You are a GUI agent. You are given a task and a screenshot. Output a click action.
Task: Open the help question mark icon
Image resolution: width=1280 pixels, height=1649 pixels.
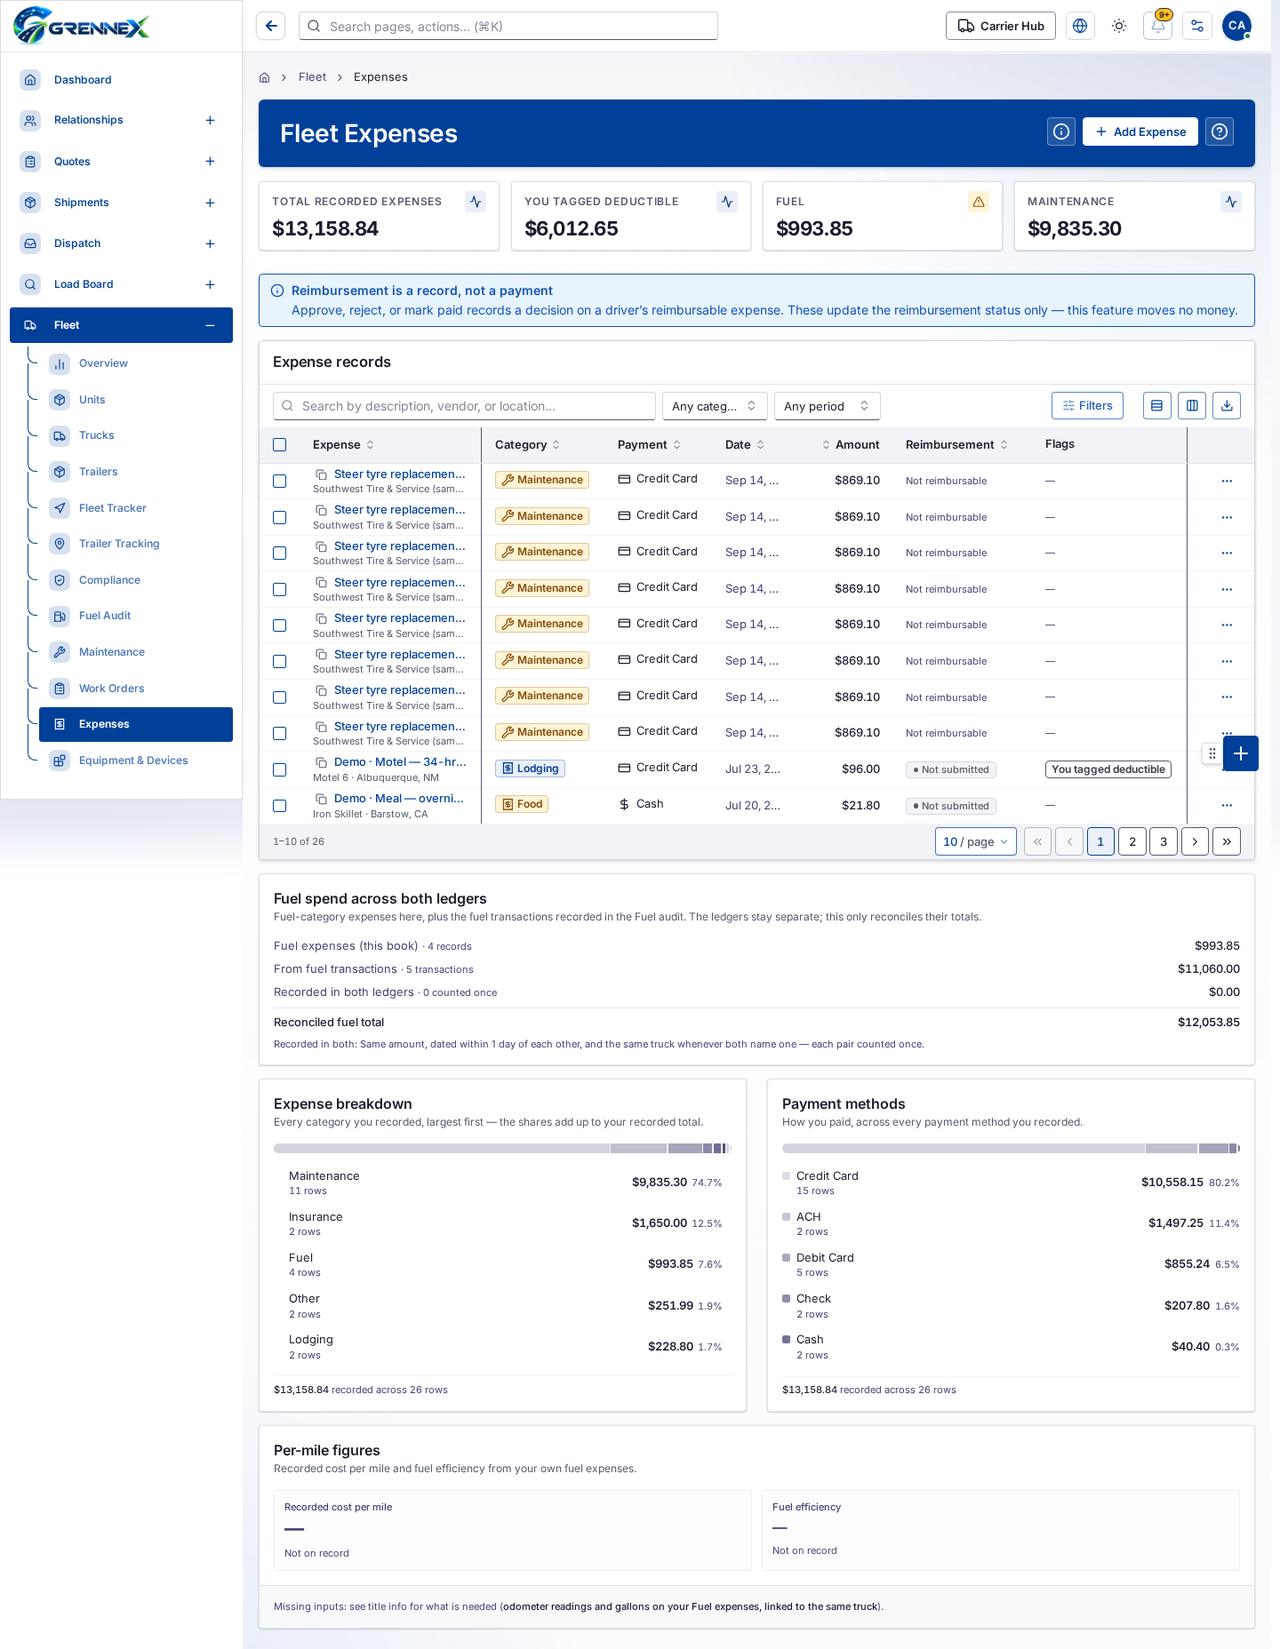(1219, 131)
